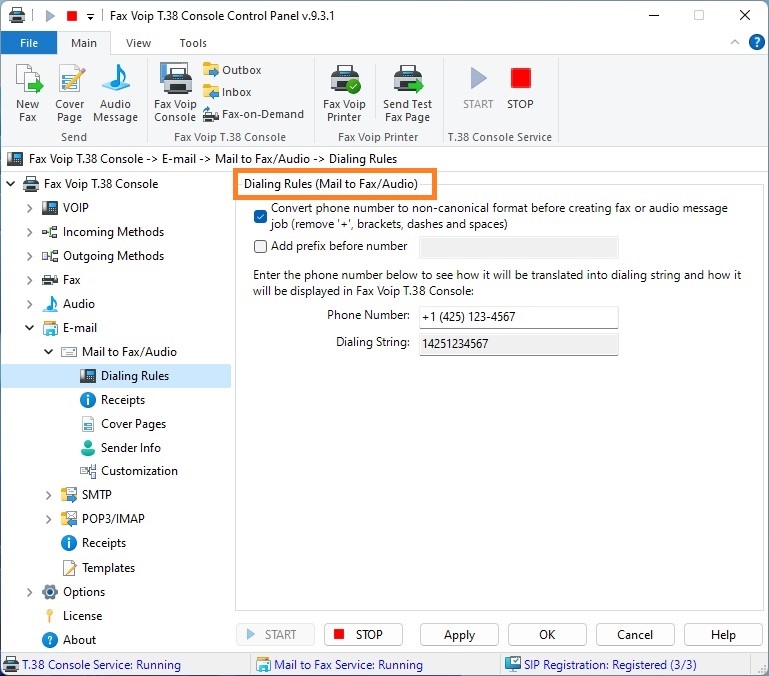Viewport: 769px width, 676px height.
Task: Open Fax-on-Demand from ribbon
Action: coord(253,114)
